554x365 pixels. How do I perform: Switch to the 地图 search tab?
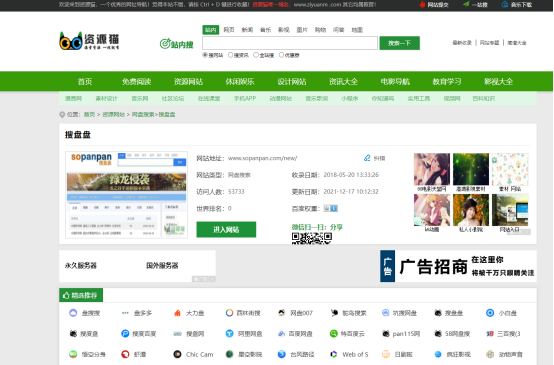(357, 30)
